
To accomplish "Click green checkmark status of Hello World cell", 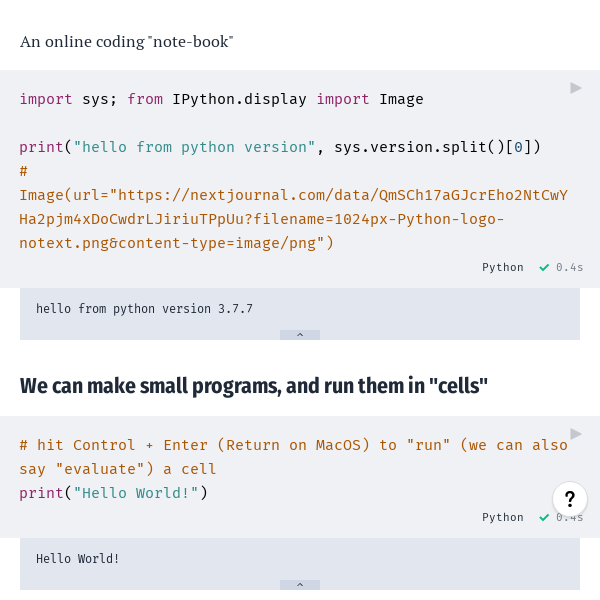I will coord(544,518).
